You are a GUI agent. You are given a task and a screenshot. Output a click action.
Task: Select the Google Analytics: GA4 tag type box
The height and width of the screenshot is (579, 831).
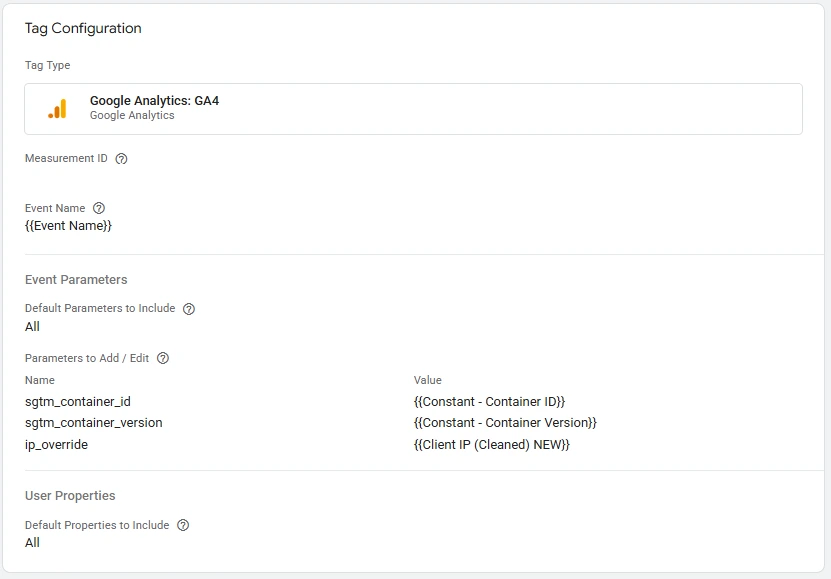(413, 108)
